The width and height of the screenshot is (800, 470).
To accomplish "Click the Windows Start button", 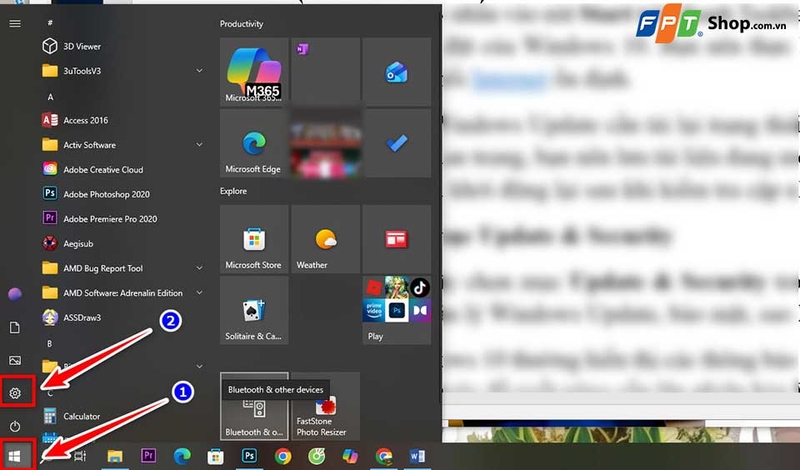I will point(14,456).
